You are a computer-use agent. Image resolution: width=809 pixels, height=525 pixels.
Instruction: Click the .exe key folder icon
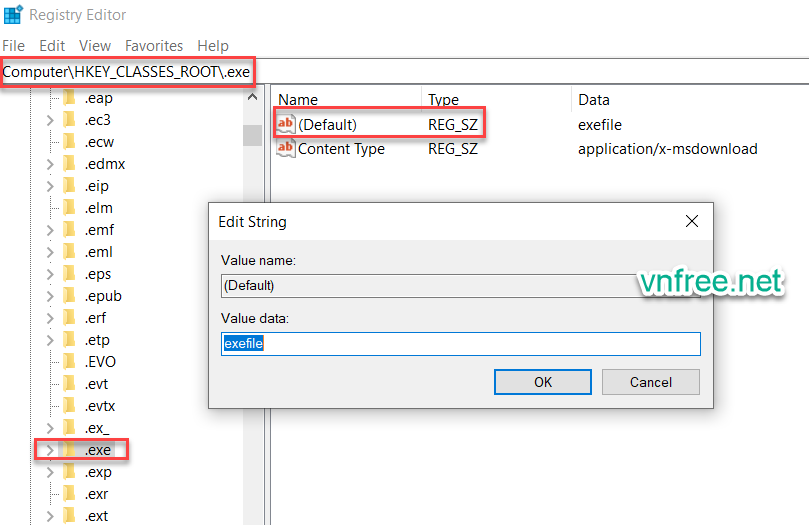coord(69,450)
